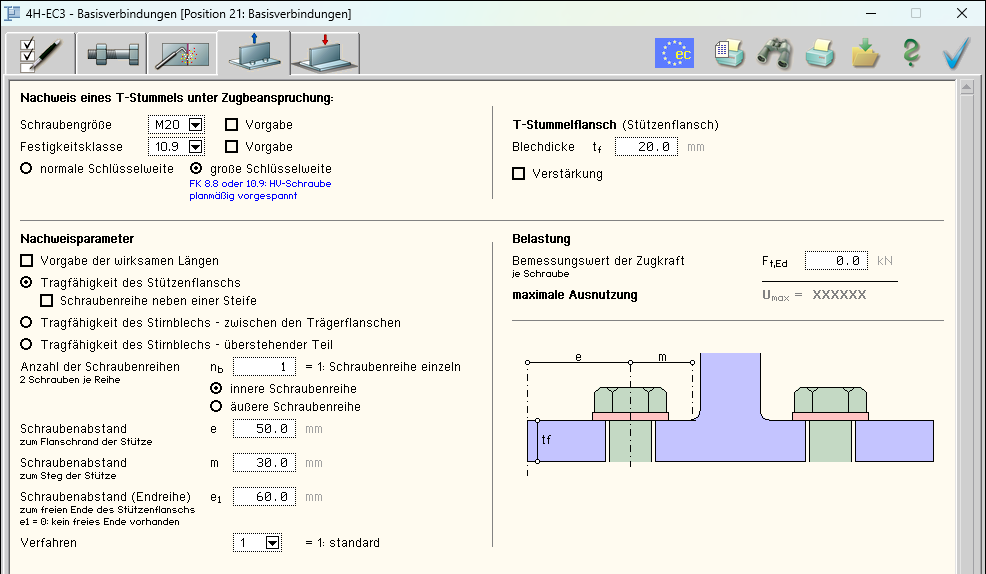986x574 pixels.
Task: Open the weld seam tab icon
Action: (x=181, y=54)
